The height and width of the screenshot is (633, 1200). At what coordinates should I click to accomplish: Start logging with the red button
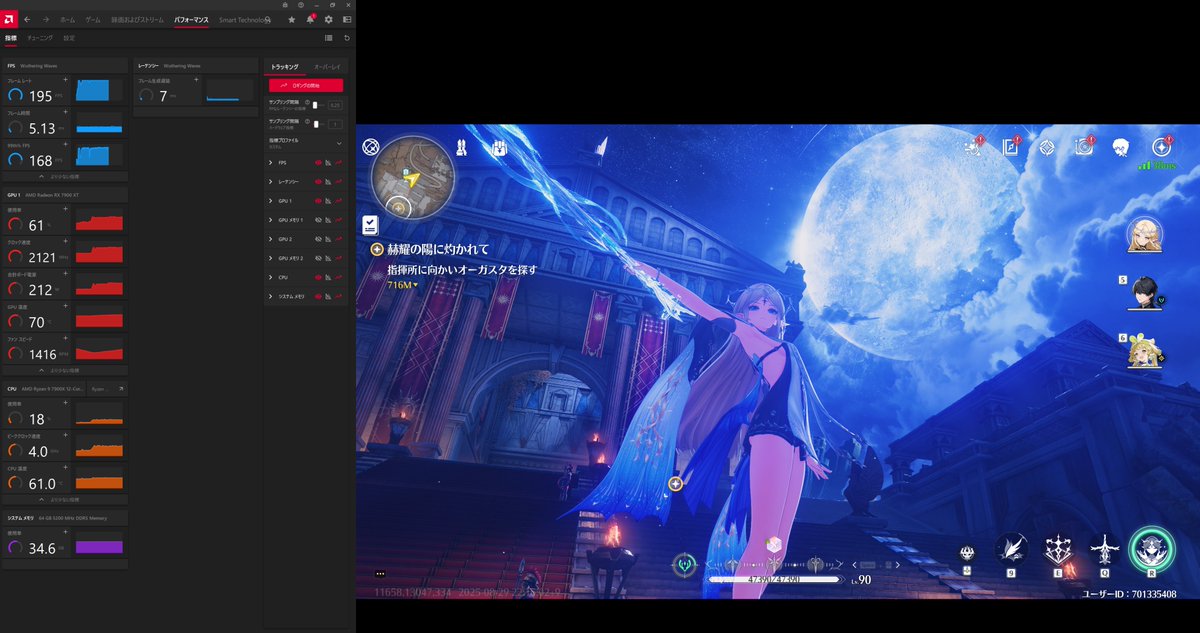click(306, 86)
